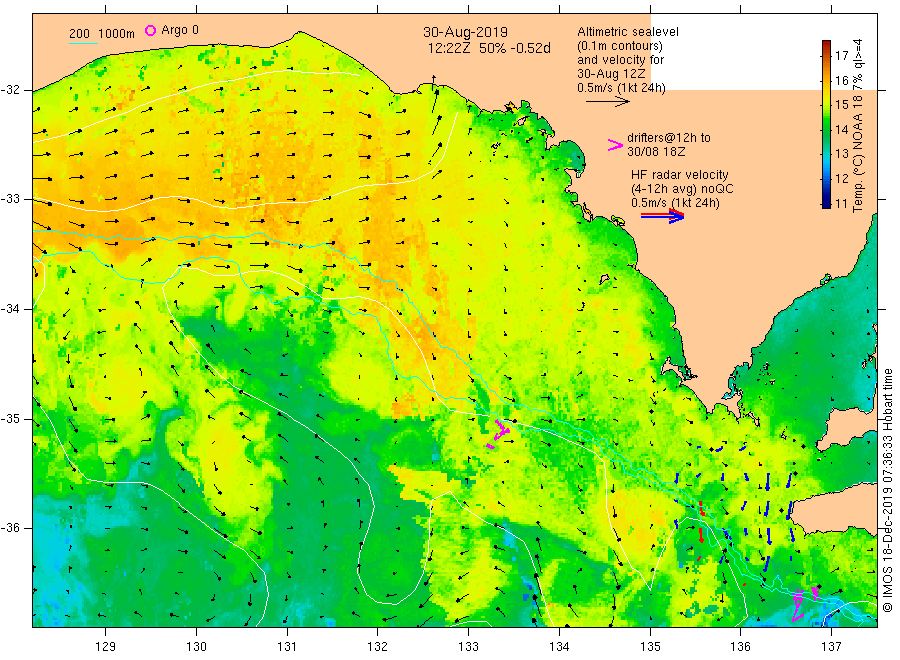Click the "Argo 0" legend label
Image resolution: width=900 pixels, height=660 pixels.
(180, 30)
